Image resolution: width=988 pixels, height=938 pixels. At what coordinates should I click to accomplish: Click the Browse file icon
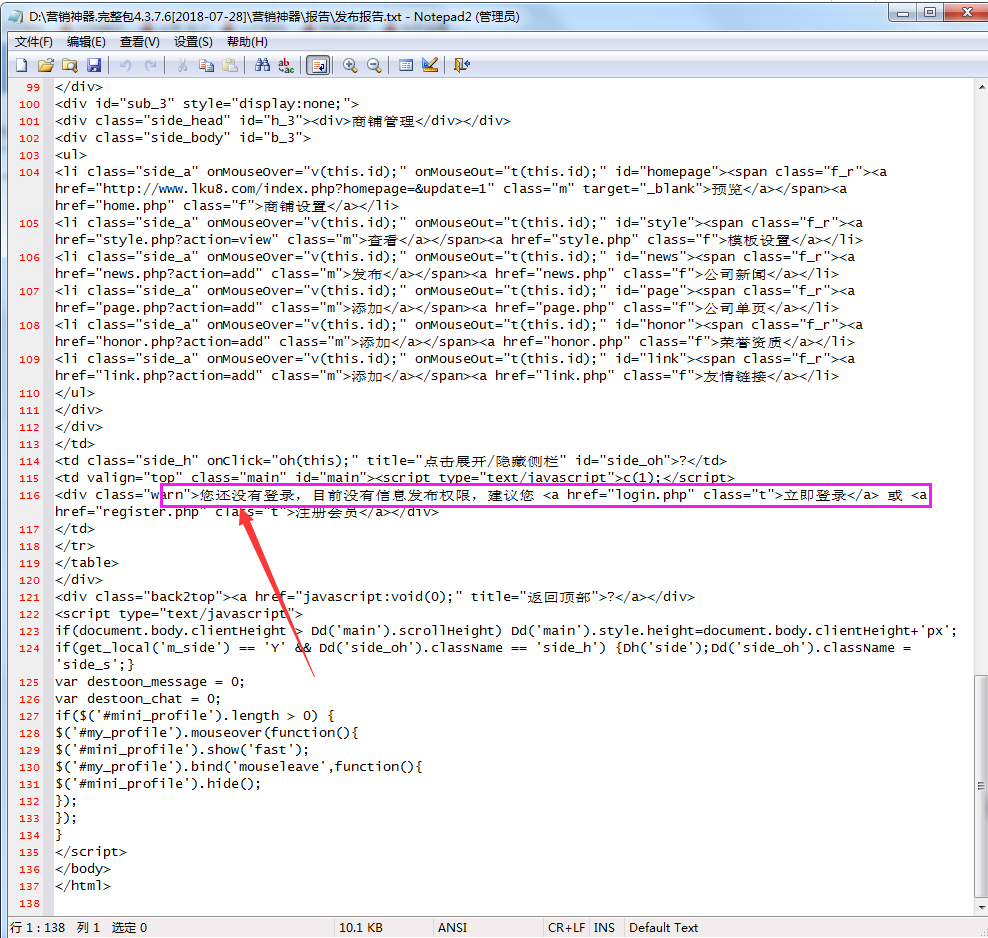pyautogui.click(x=69, y=65)
